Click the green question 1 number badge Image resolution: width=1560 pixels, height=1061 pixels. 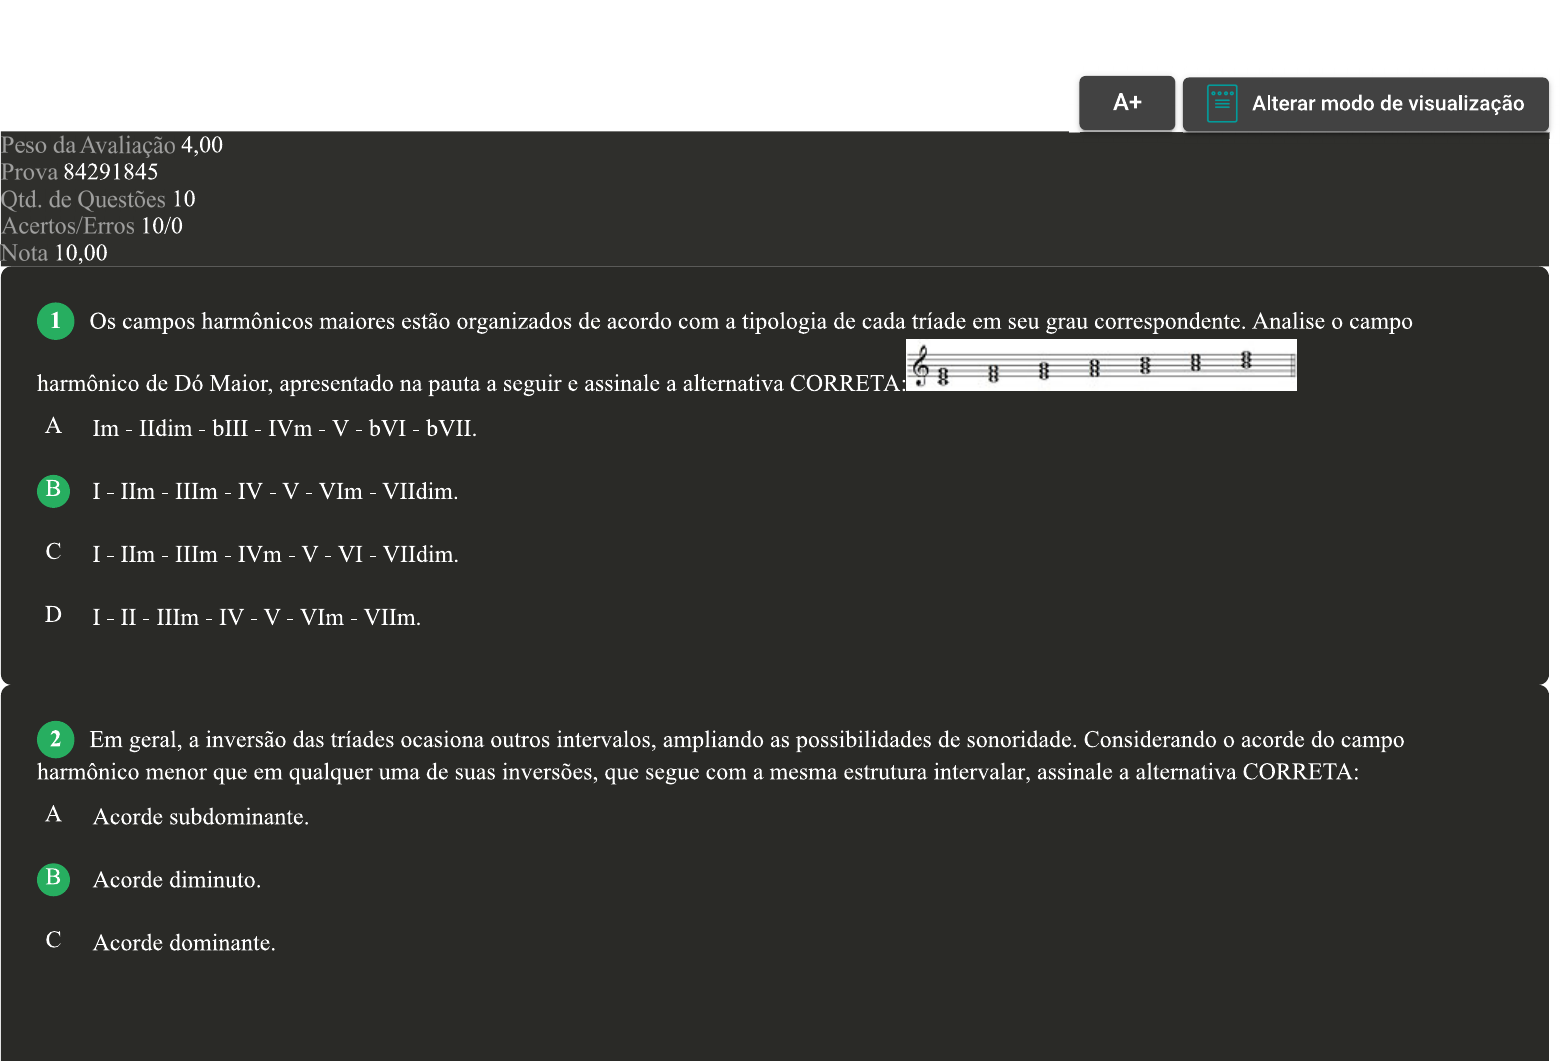pyautogui.click(x=55, y=321)
